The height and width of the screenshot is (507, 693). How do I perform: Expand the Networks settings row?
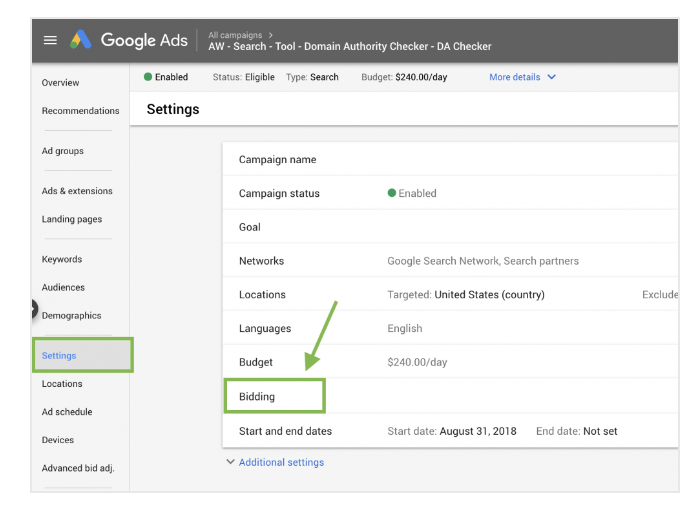click(450, 261)
